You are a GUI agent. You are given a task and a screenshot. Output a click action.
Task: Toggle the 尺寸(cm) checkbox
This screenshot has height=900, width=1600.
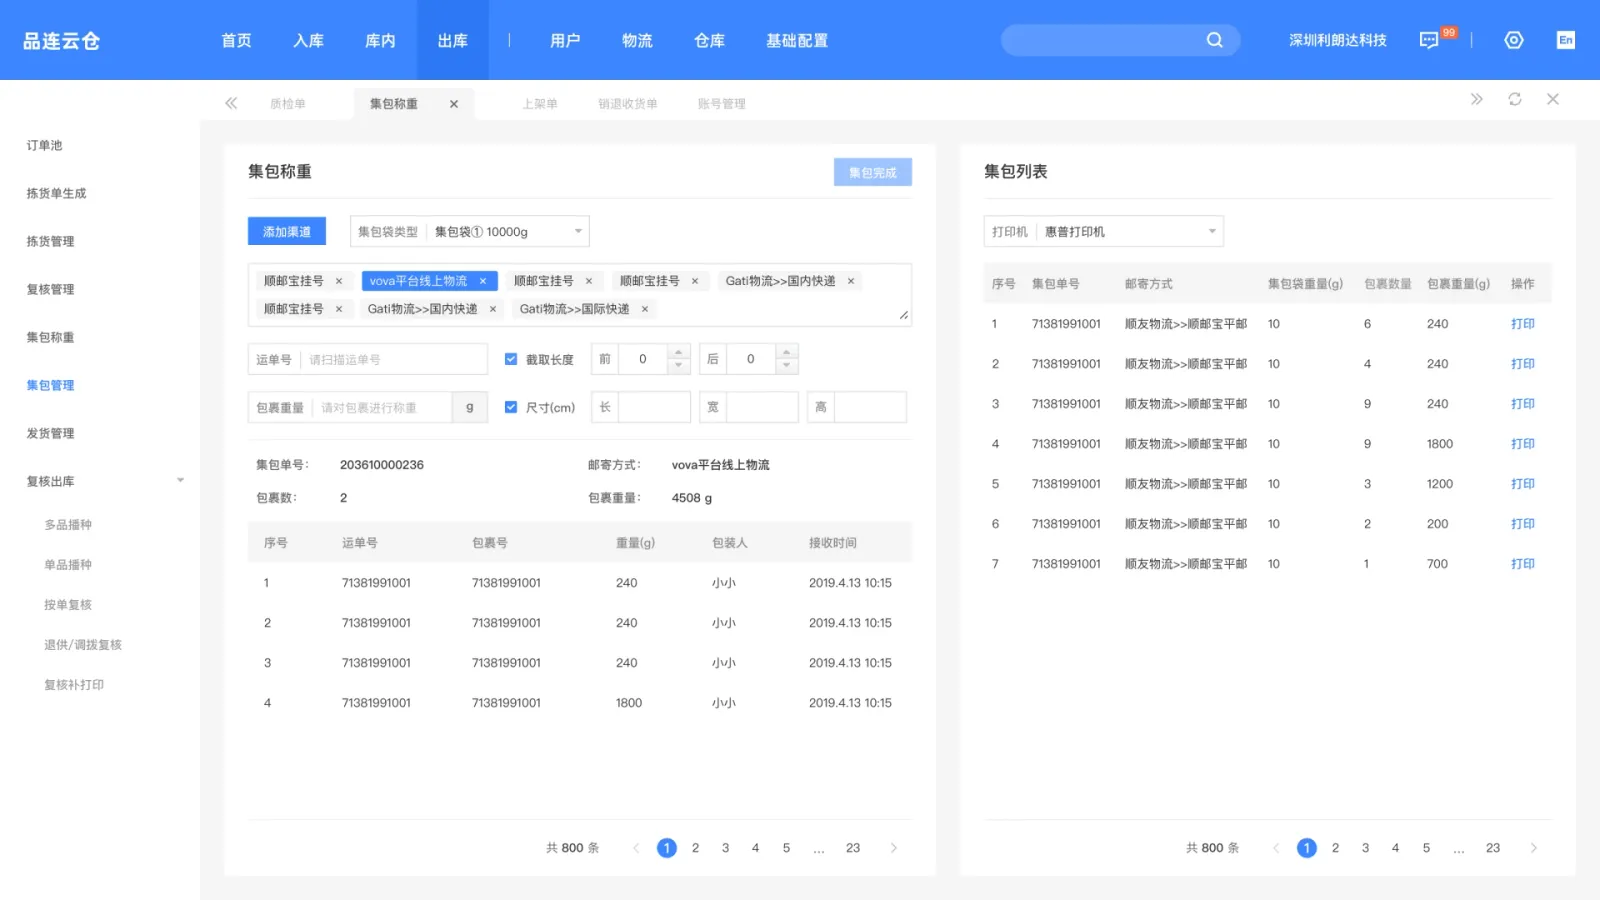[x=511, y=407]
